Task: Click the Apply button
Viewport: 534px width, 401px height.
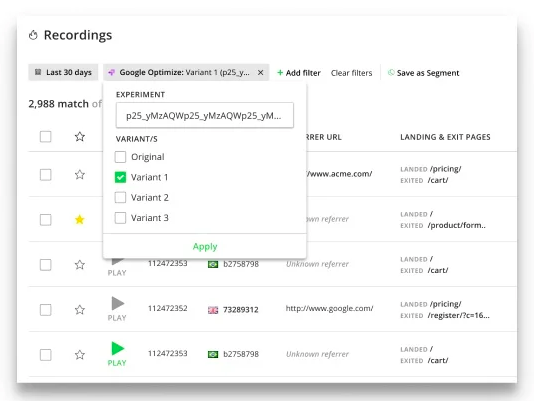Action: pos(205,246)
